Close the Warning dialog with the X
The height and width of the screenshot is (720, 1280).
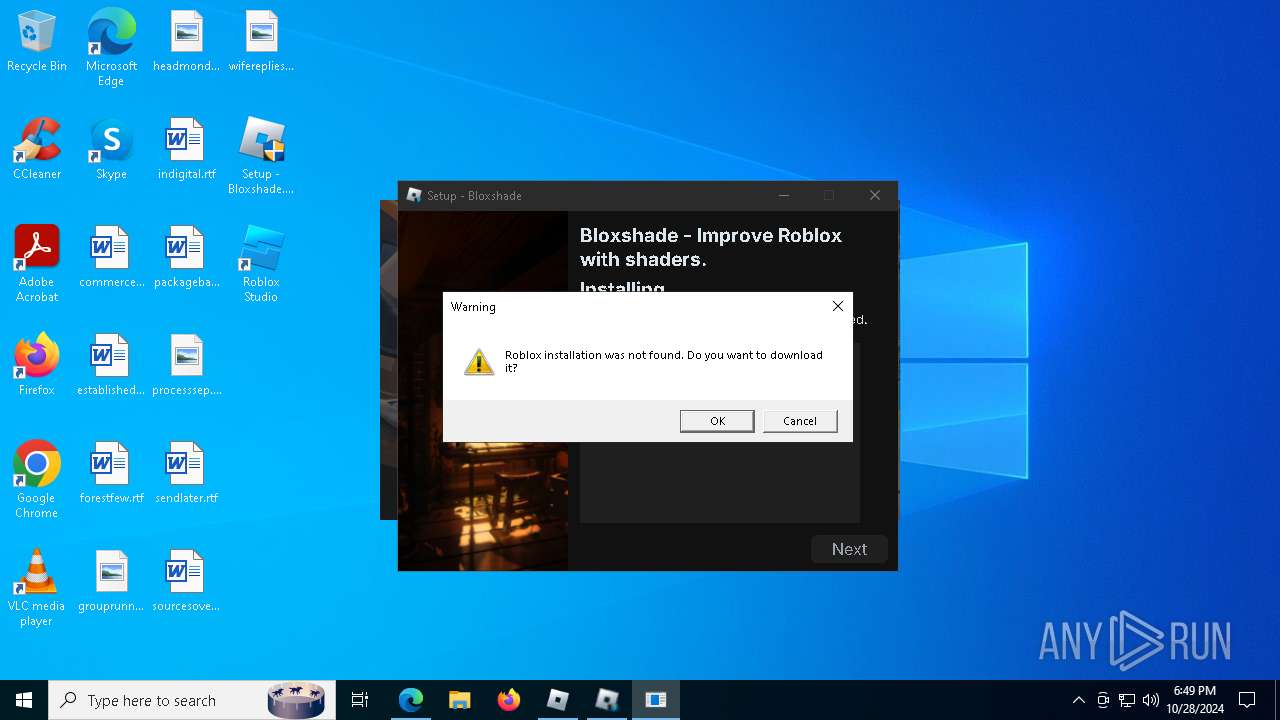click(838, 307)
